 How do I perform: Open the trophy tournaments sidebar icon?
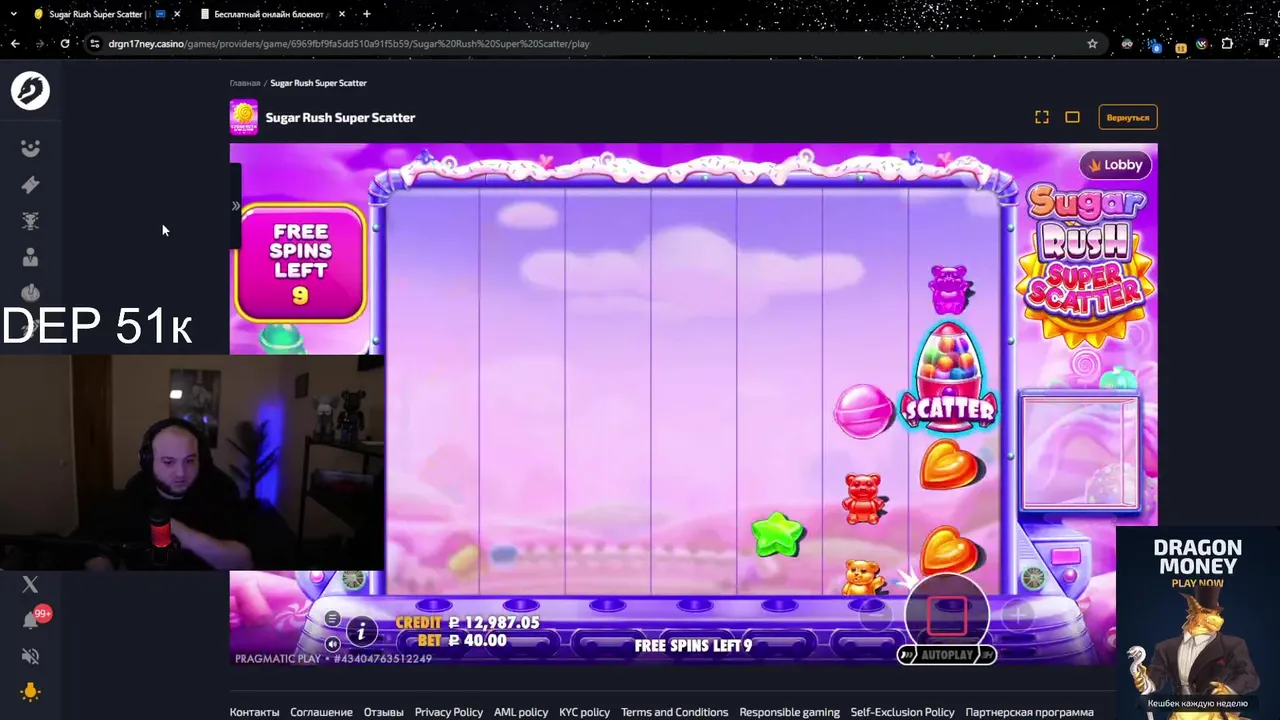[x=30, y=221]
